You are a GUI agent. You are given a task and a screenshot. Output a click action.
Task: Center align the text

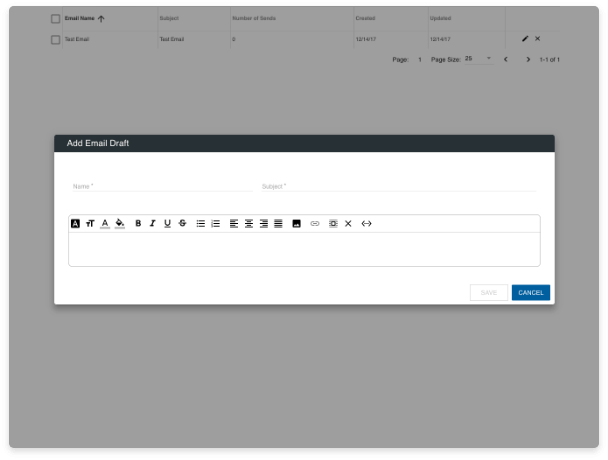coord(249,224)
